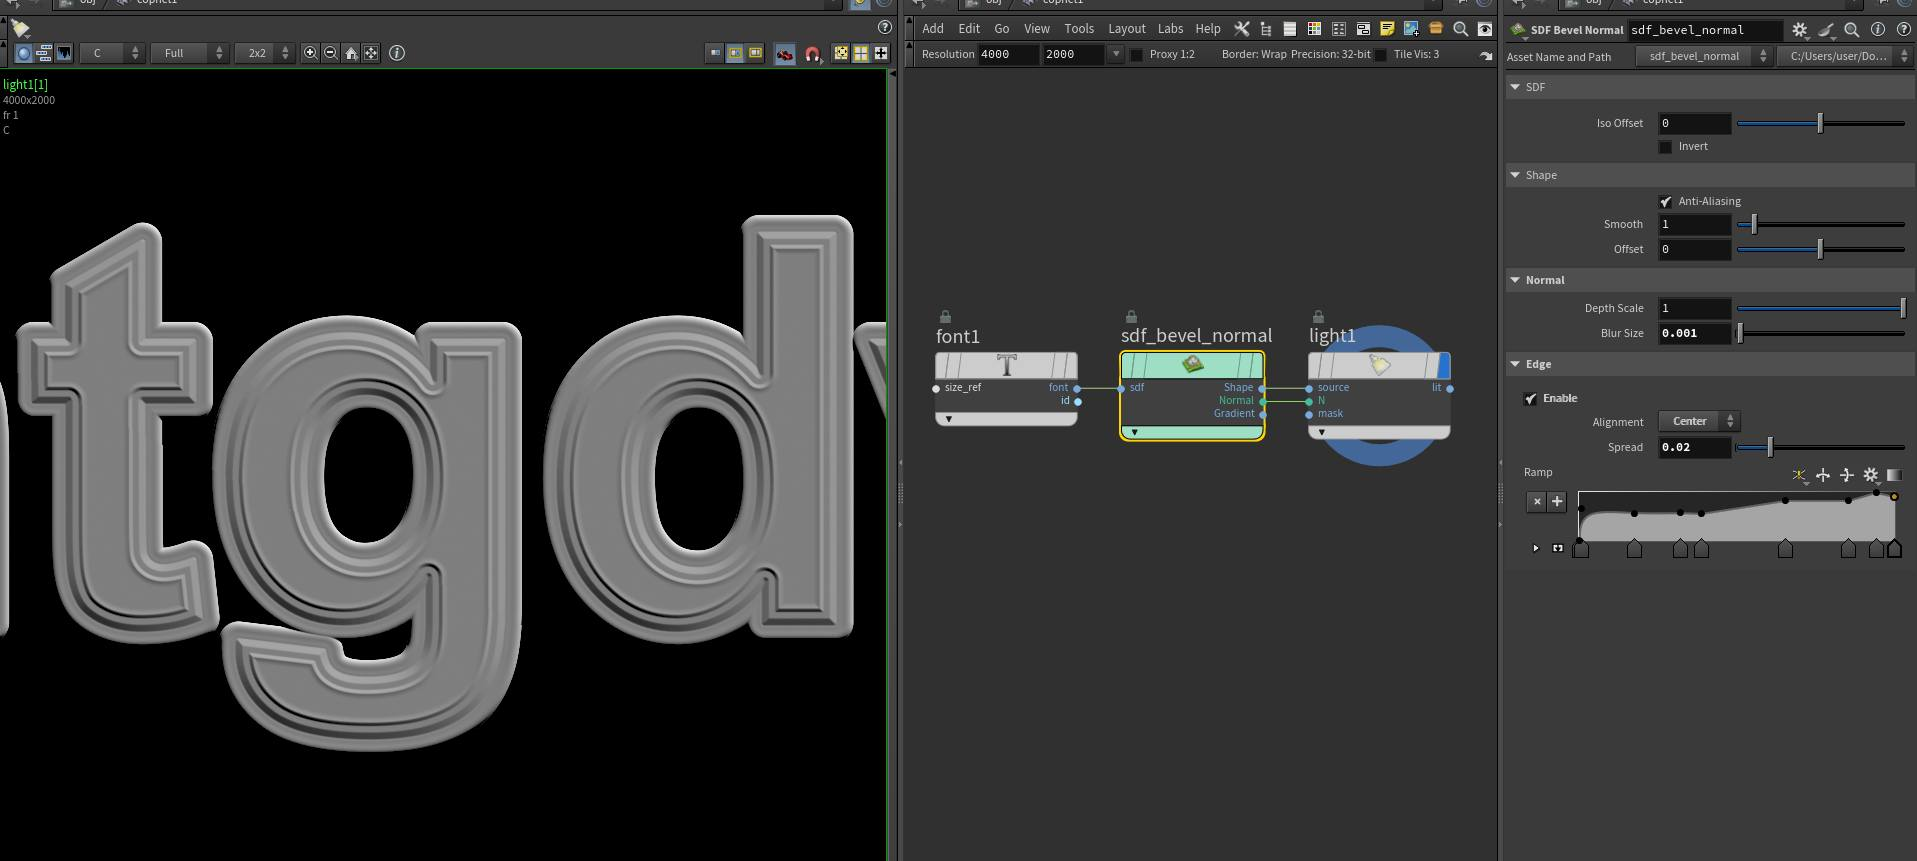
Task: Click the gear icon next to node name
Action: coord(1799,30)
